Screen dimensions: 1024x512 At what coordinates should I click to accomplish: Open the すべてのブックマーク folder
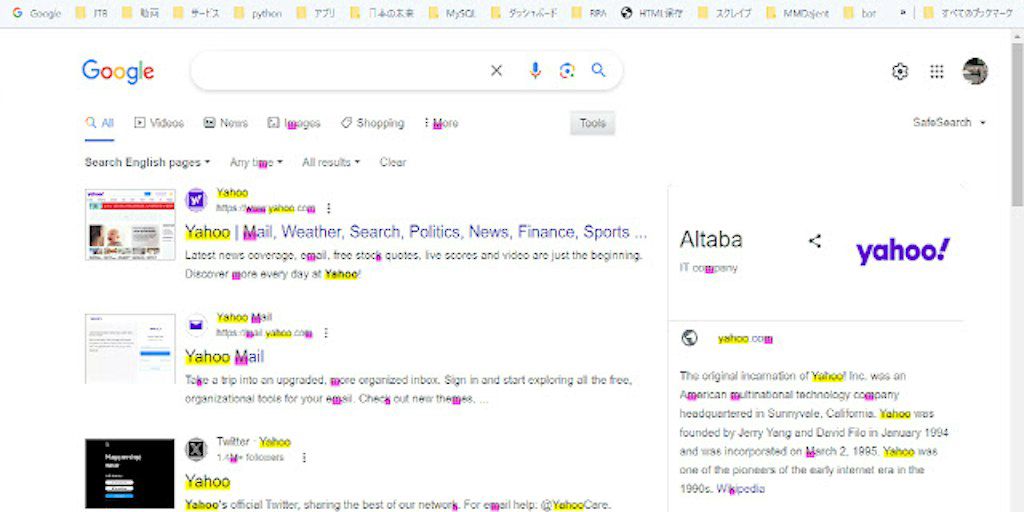967,13
